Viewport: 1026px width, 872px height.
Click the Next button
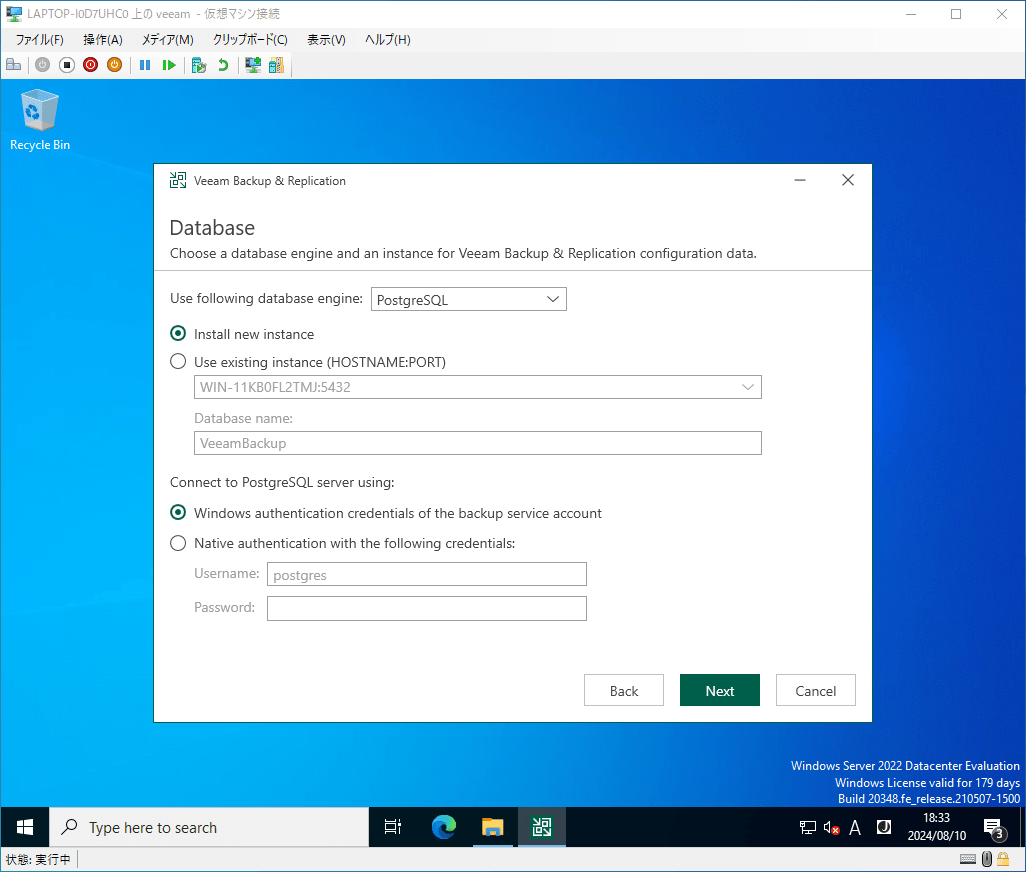[x=720, y=690]
